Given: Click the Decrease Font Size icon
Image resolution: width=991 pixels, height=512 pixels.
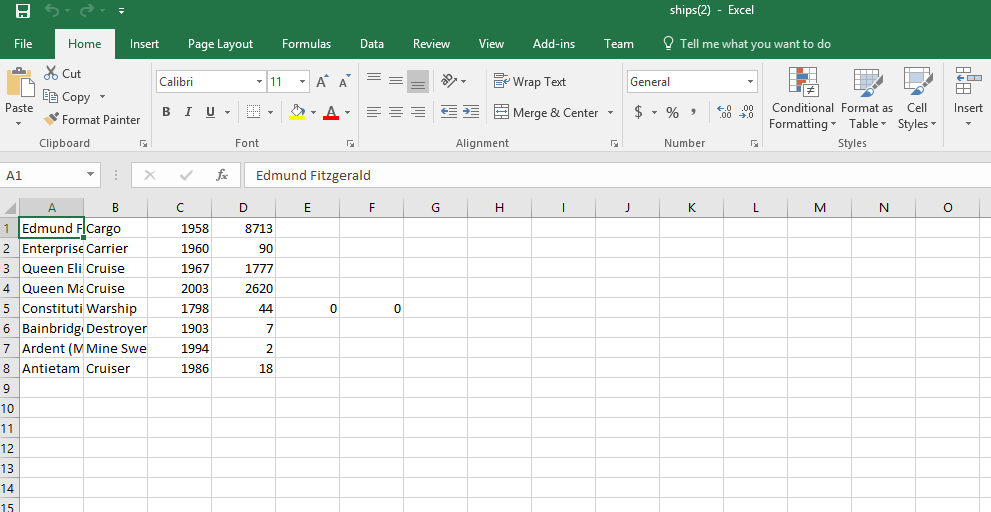Looking at the screenshot, I should coord(344,82).
